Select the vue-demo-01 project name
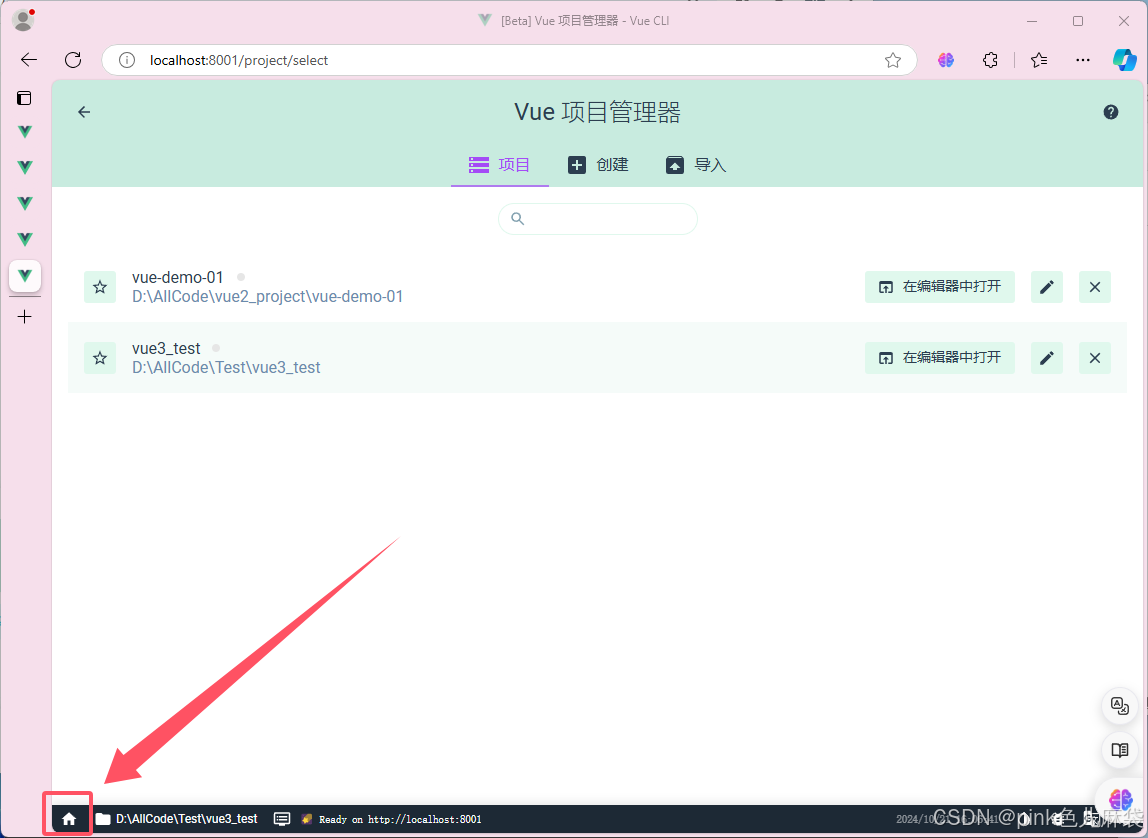The image size is (1148, 838). (x=177, y=277)
